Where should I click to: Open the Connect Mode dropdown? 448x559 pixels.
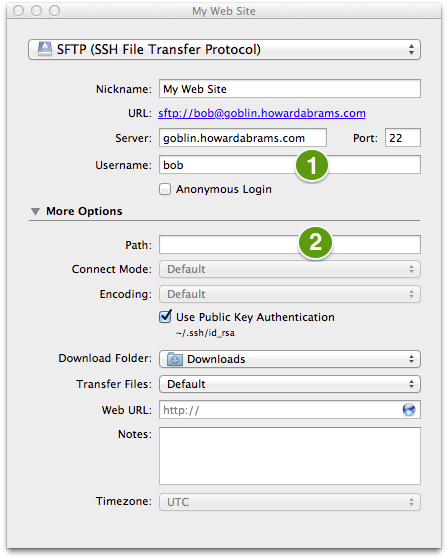coord(290,269)
